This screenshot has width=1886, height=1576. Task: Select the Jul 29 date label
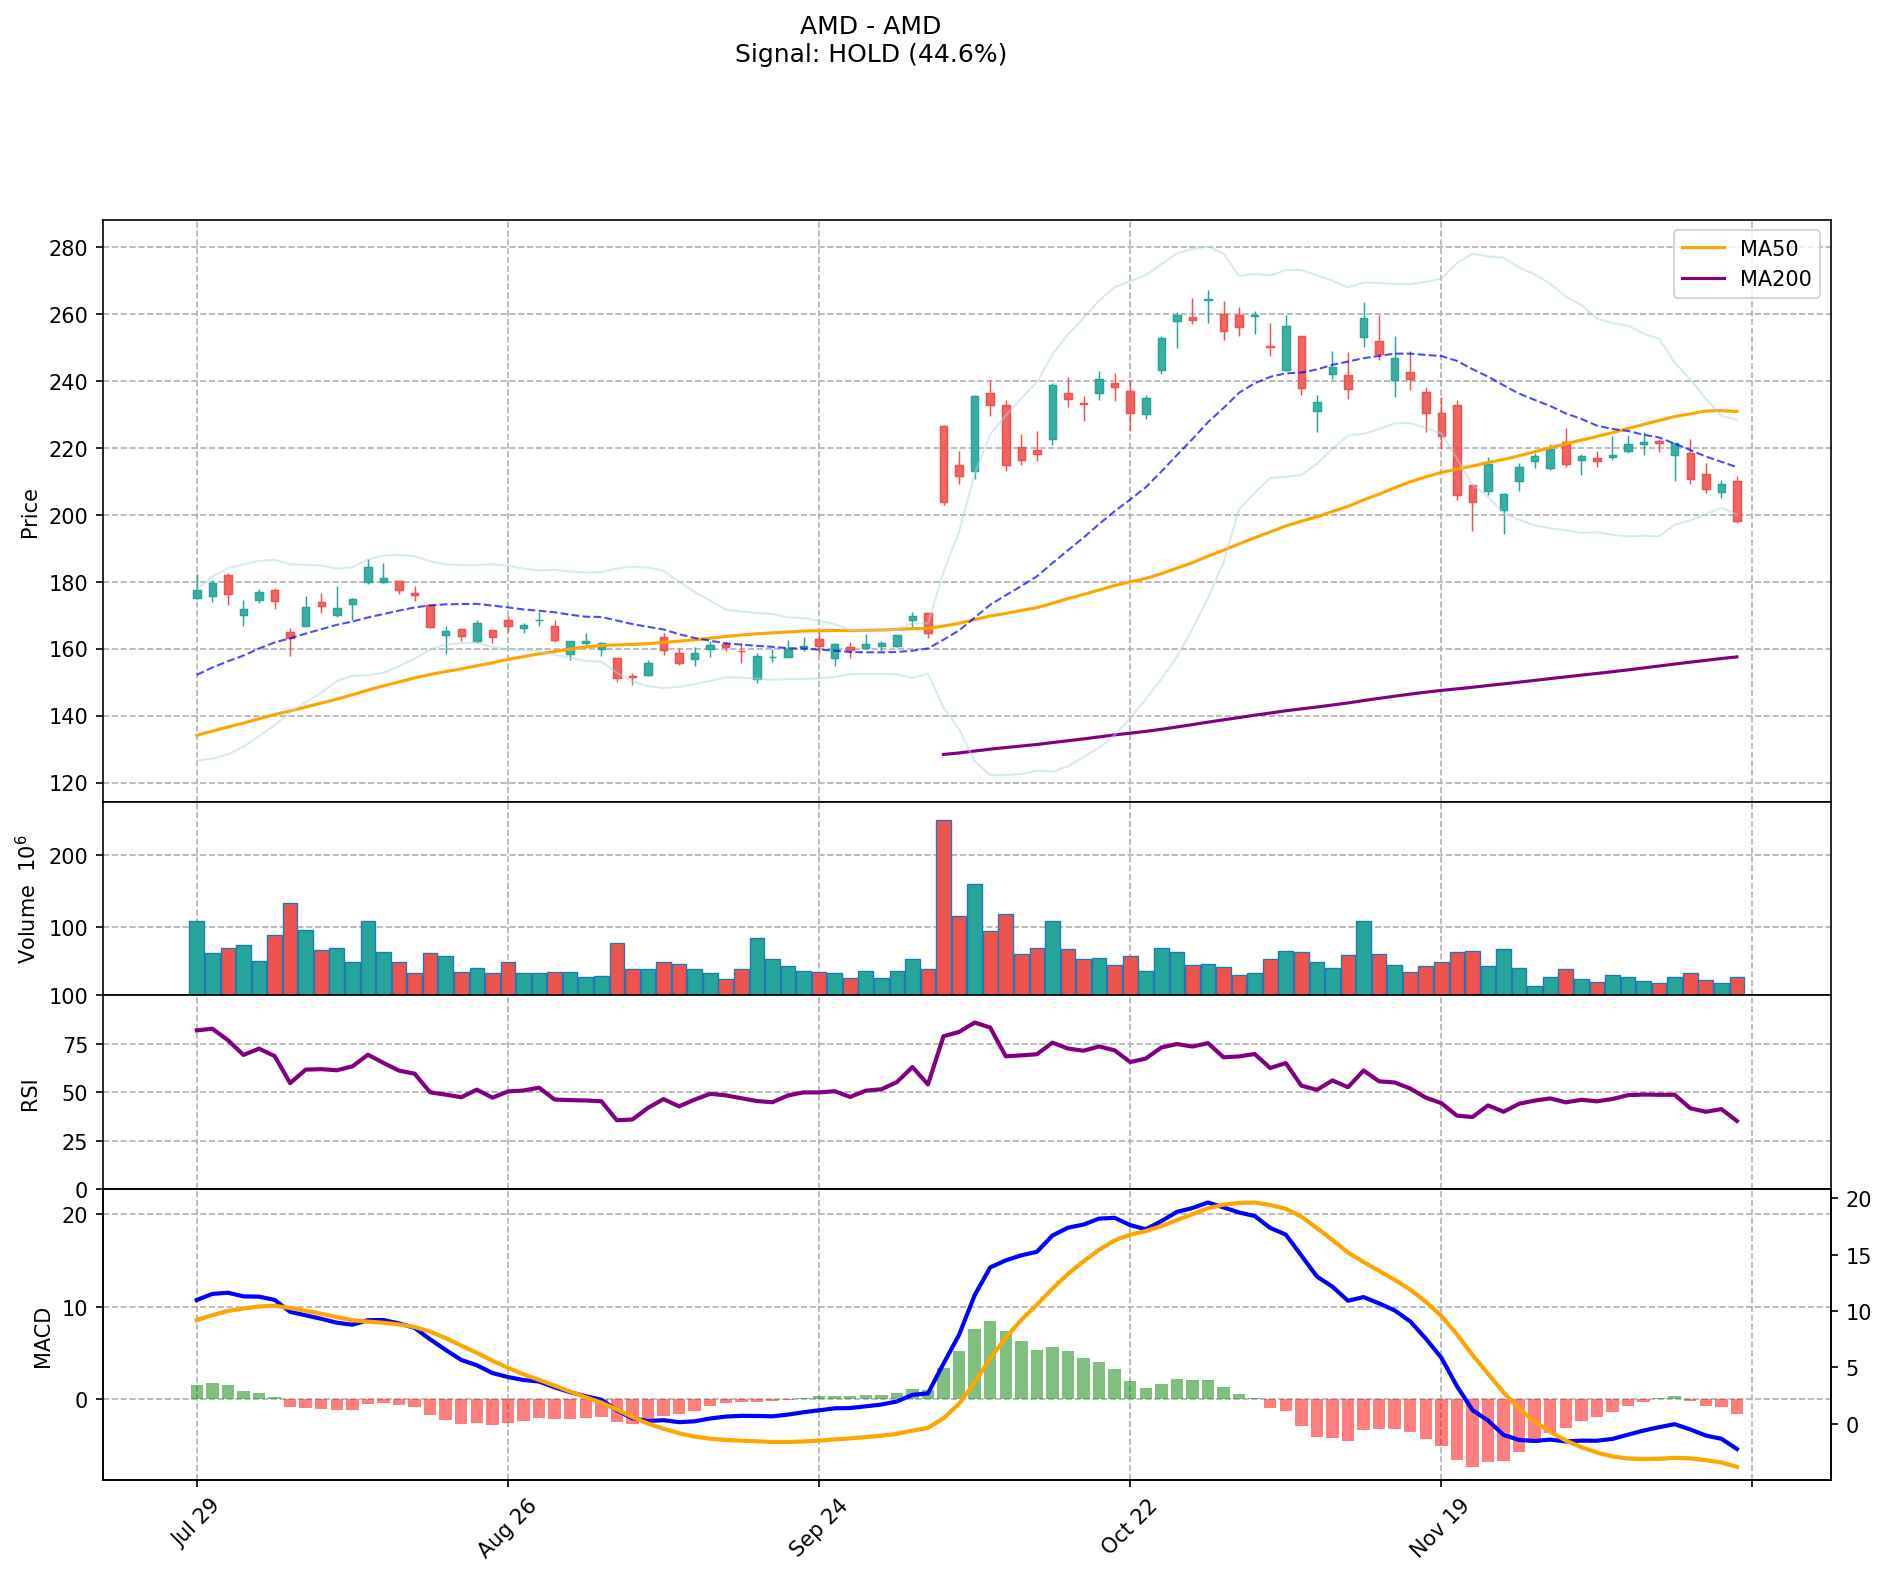[x=197, y=1524]
